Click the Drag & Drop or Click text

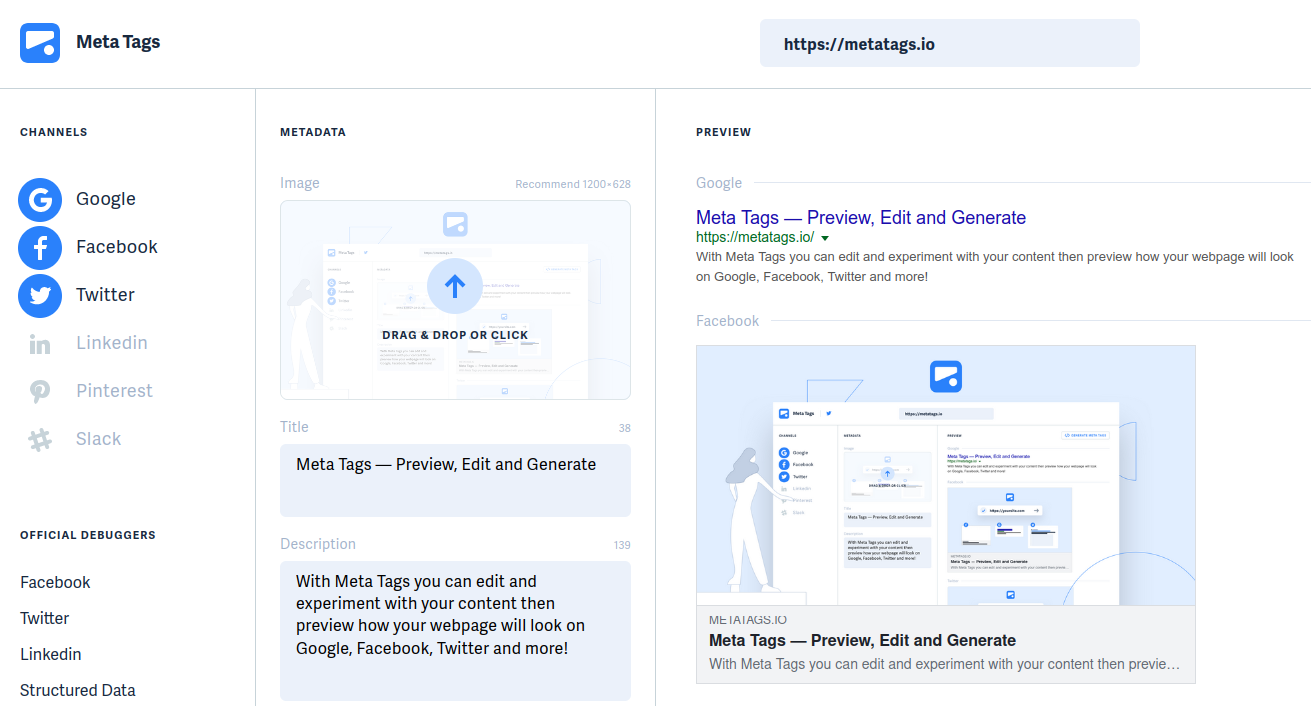click(x=455, y=335)
